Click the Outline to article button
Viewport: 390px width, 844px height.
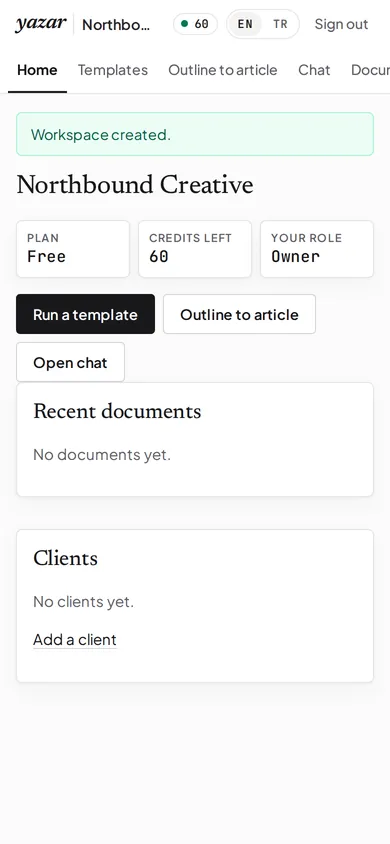point(239,314)
